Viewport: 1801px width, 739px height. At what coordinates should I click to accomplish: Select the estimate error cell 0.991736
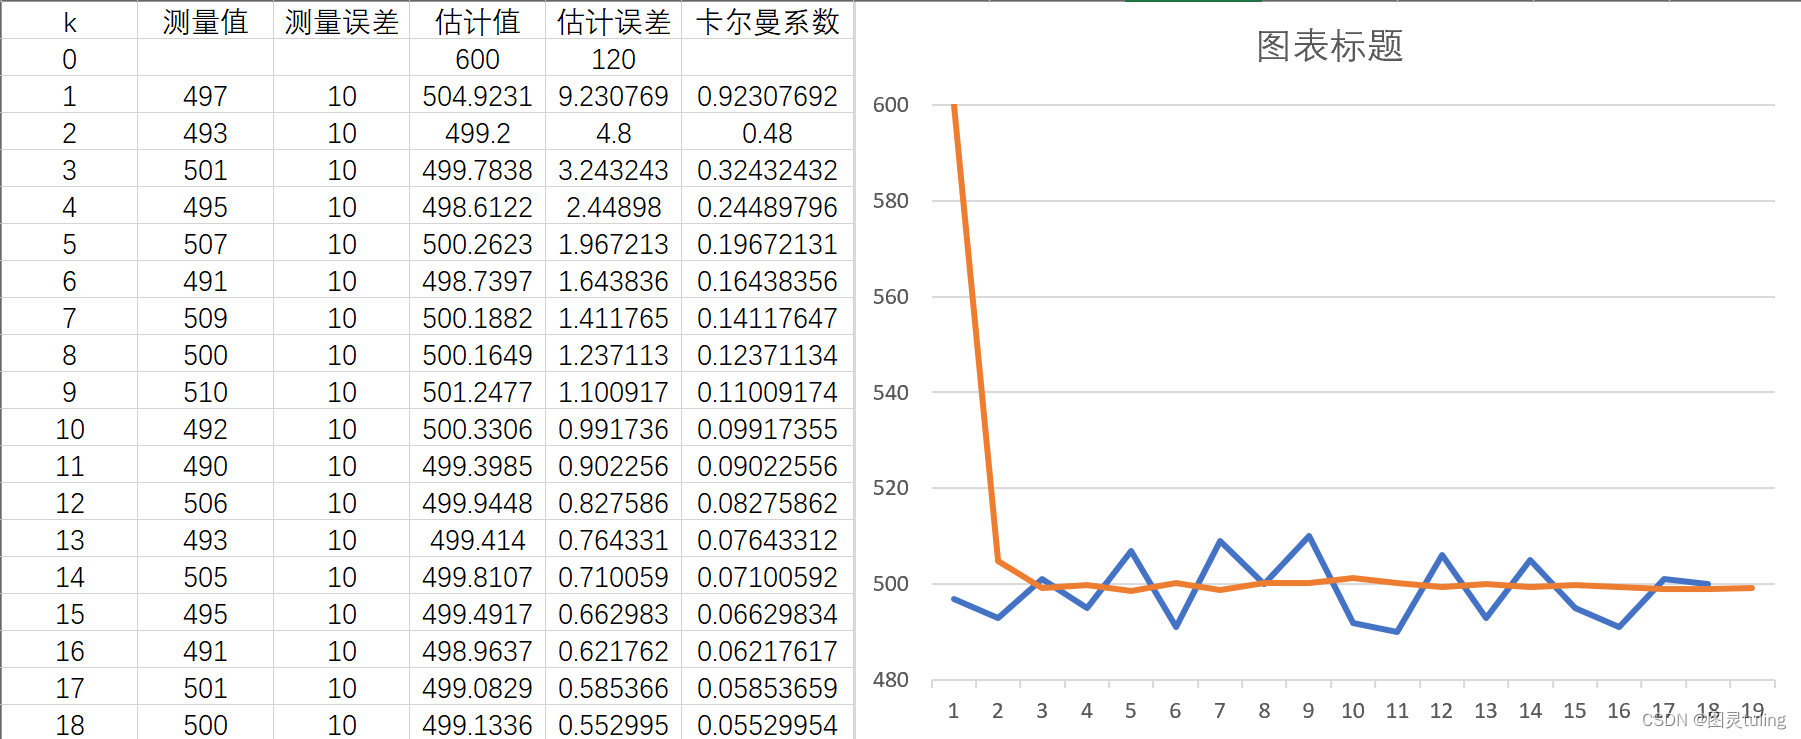coord(613,429)
